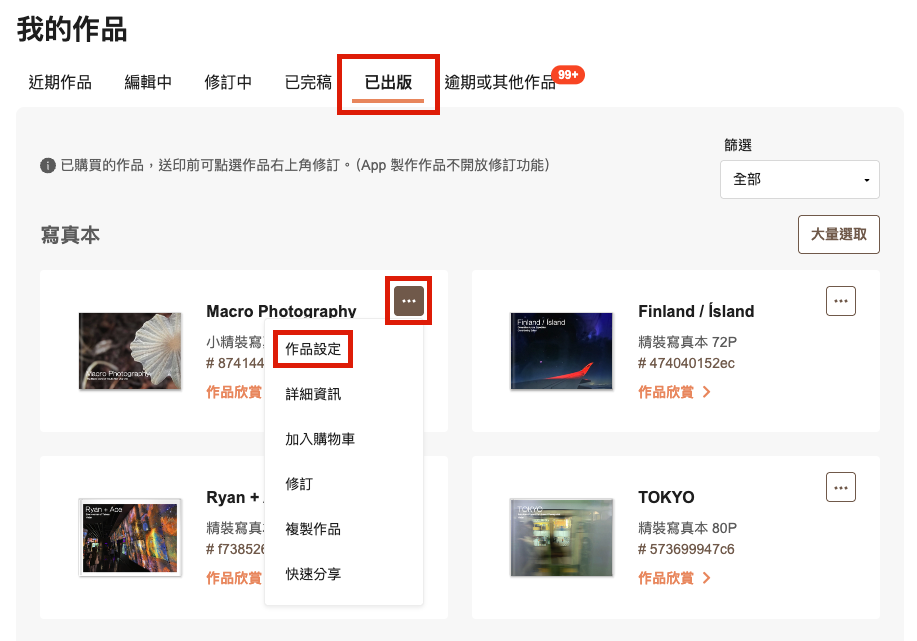Click the 大量選取 button

tap(838, 234)
